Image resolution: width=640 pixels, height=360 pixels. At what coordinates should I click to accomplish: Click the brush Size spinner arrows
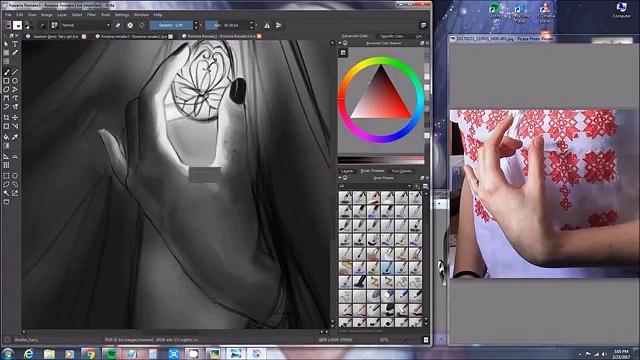[251, 25]
